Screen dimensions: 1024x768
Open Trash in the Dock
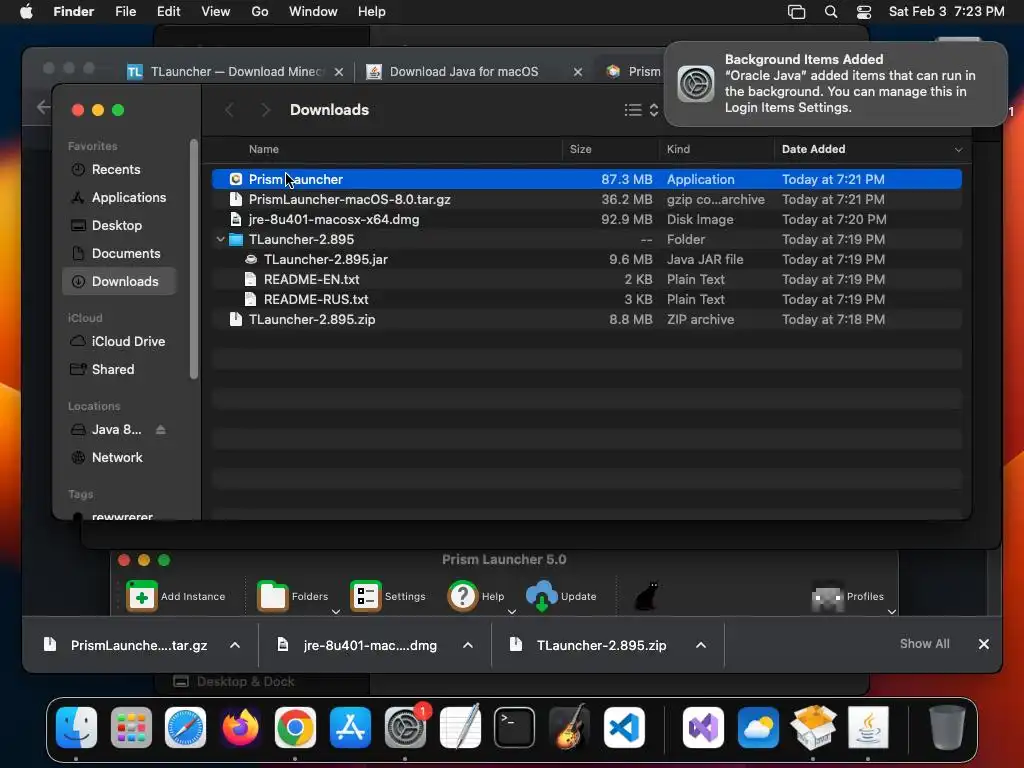[947, 727]
